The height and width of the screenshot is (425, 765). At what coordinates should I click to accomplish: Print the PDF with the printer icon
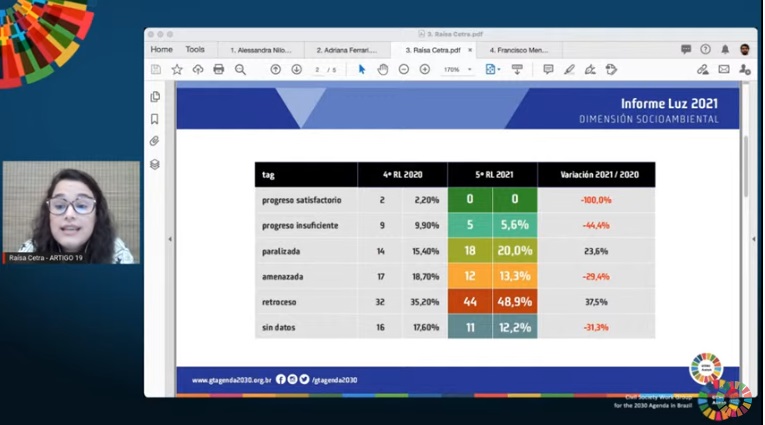pos(219,69)
